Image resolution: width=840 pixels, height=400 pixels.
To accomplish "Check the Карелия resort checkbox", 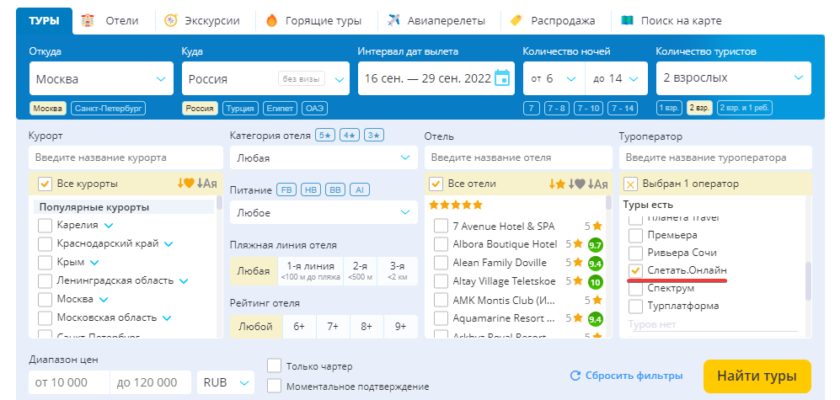I will tap(45, 225).
